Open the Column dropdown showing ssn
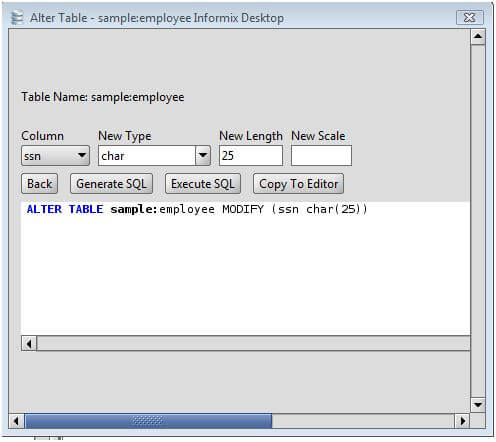The image size is (496, 442). 55,156
